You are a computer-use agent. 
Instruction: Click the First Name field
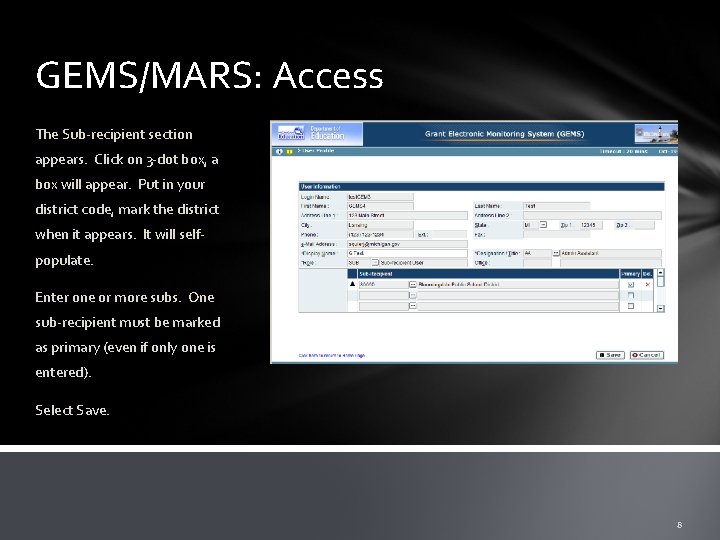380,206
